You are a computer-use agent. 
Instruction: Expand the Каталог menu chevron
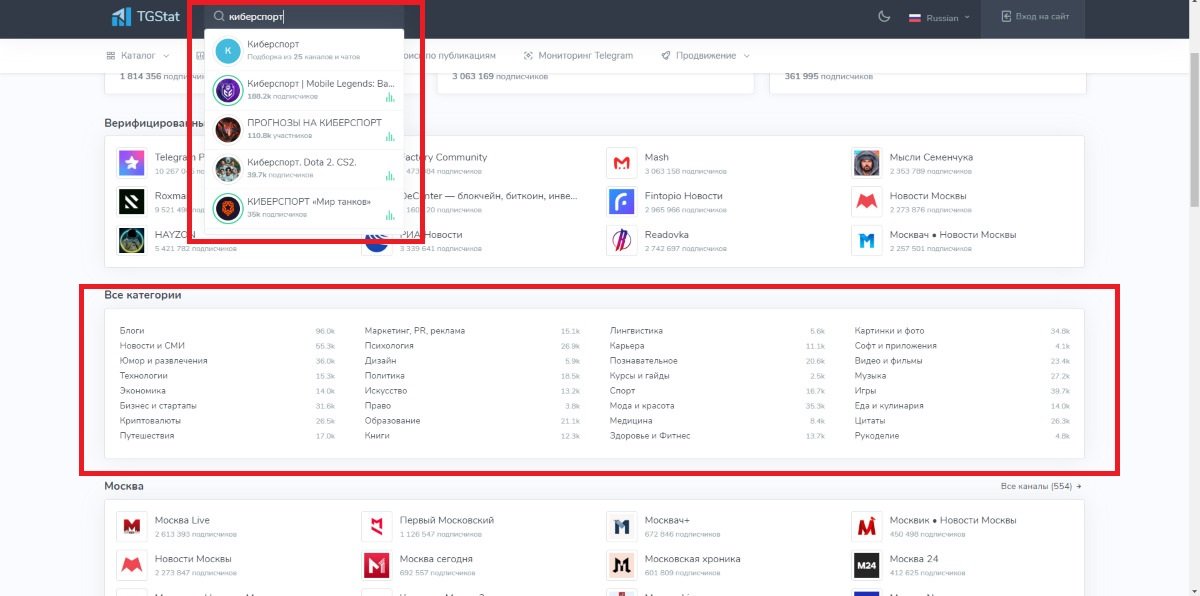166,56
